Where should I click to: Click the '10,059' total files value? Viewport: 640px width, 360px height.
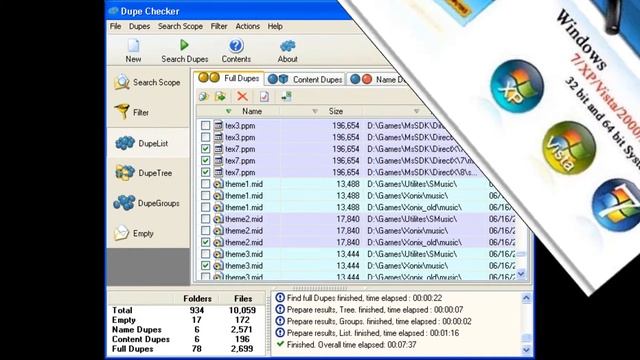(x=242, y=310)
